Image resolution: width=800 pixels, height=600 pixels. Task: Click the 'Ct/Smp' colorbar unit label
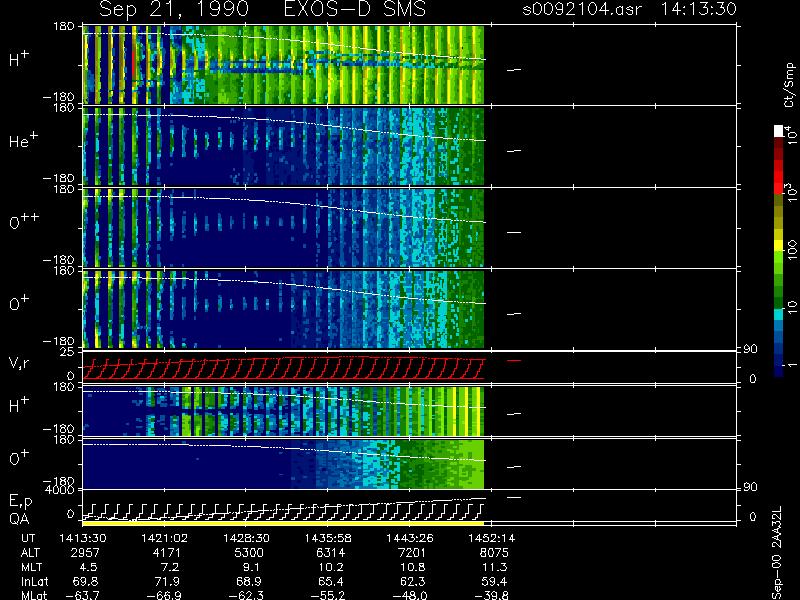pyautogui.click(x=789, y=85)
